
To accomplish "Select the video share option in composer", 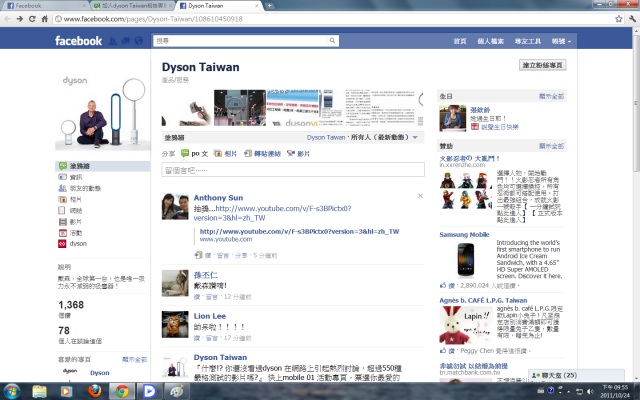I will coord(298,153).
